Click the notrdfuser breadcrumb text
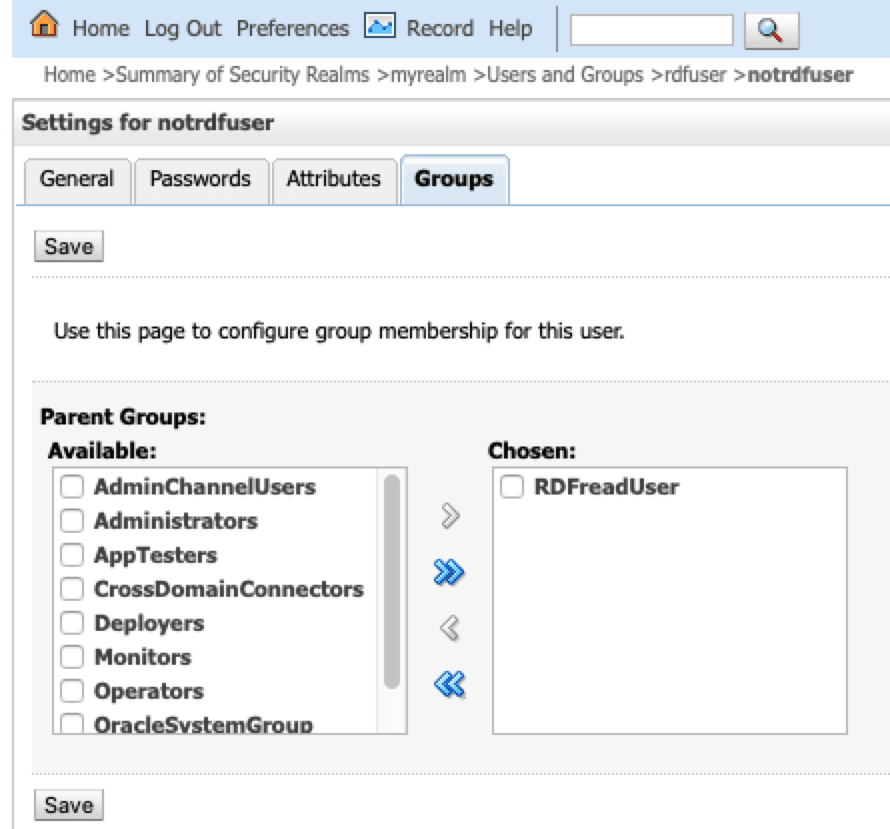890x829 pixels. click(x=800, y=75)
